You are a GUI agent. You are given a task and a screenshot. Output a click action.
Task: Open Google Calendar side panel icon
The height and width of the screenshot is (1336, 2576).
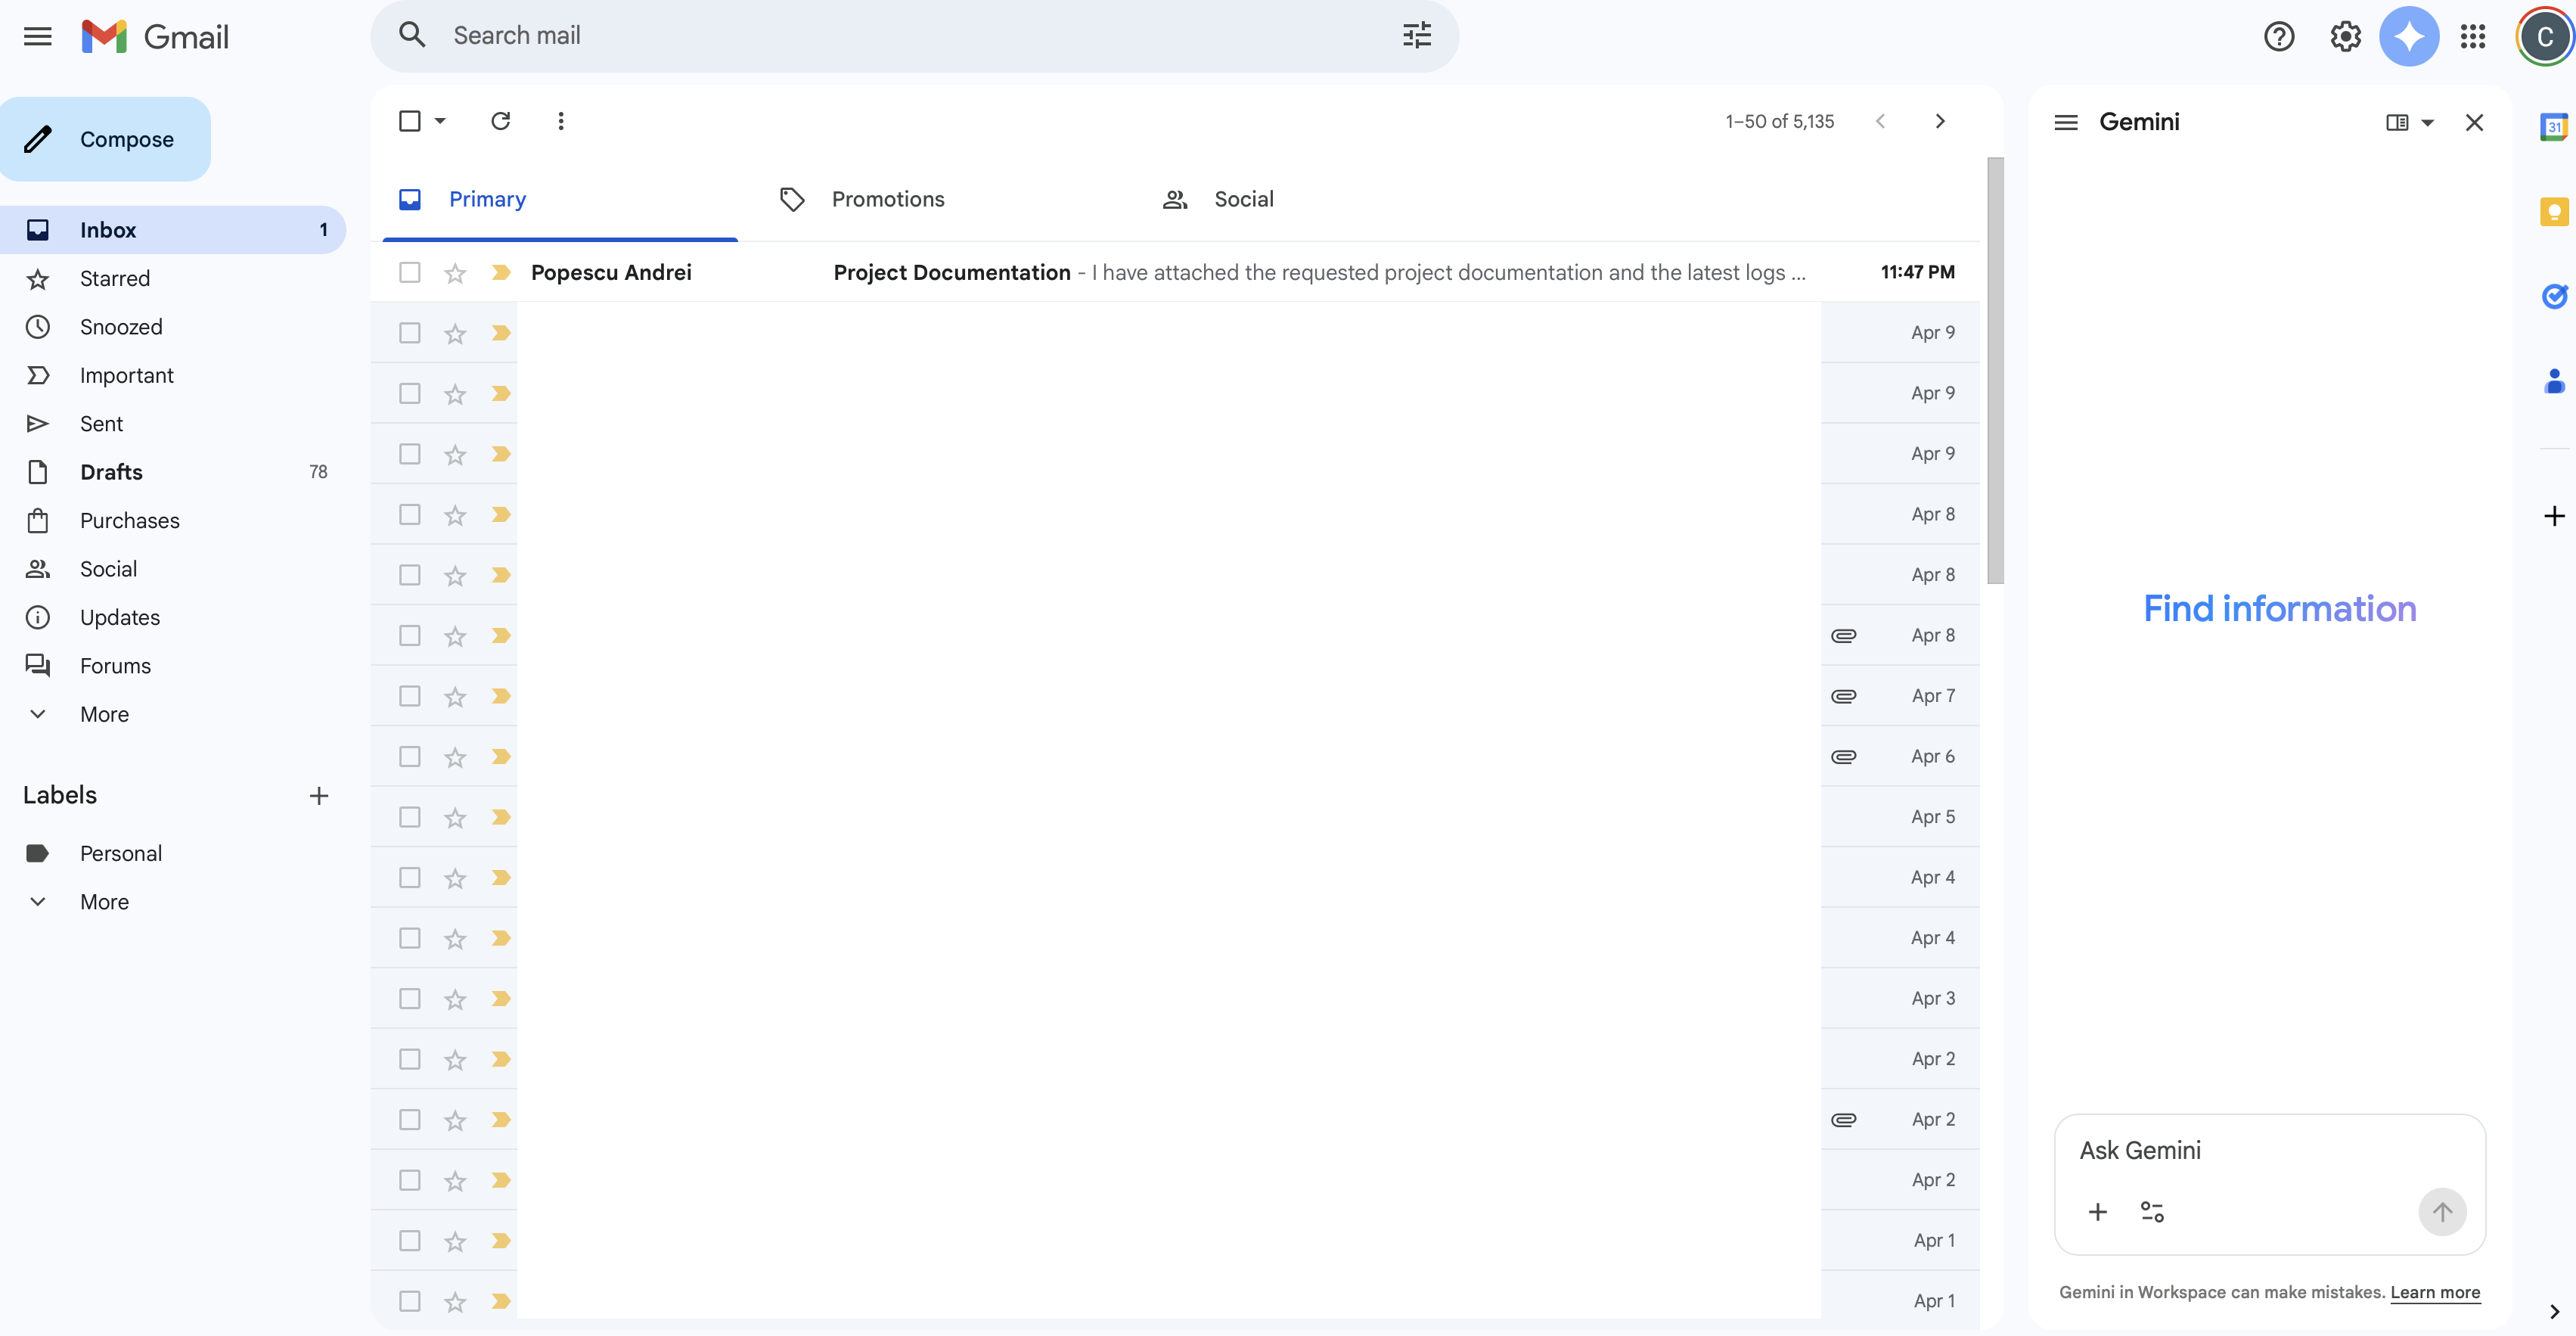point(2553,127)
